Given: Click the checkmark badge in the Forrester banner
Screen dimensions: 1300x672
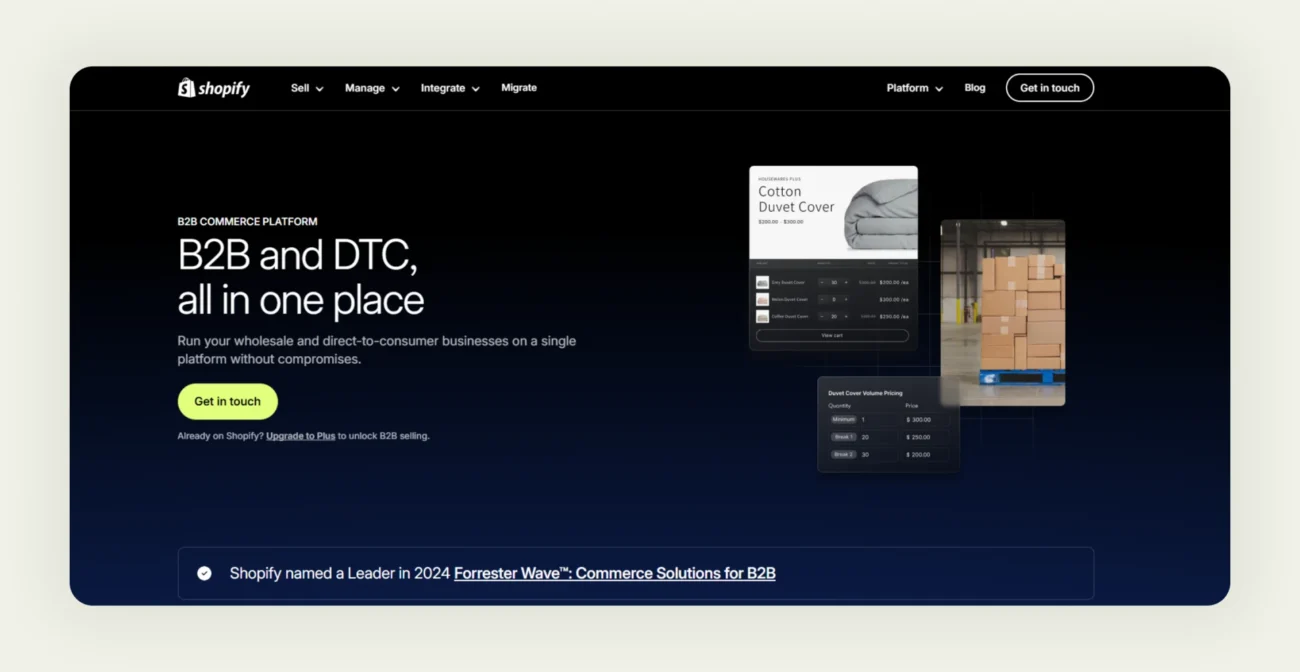Looking at the screenshot, I should 204,573.
